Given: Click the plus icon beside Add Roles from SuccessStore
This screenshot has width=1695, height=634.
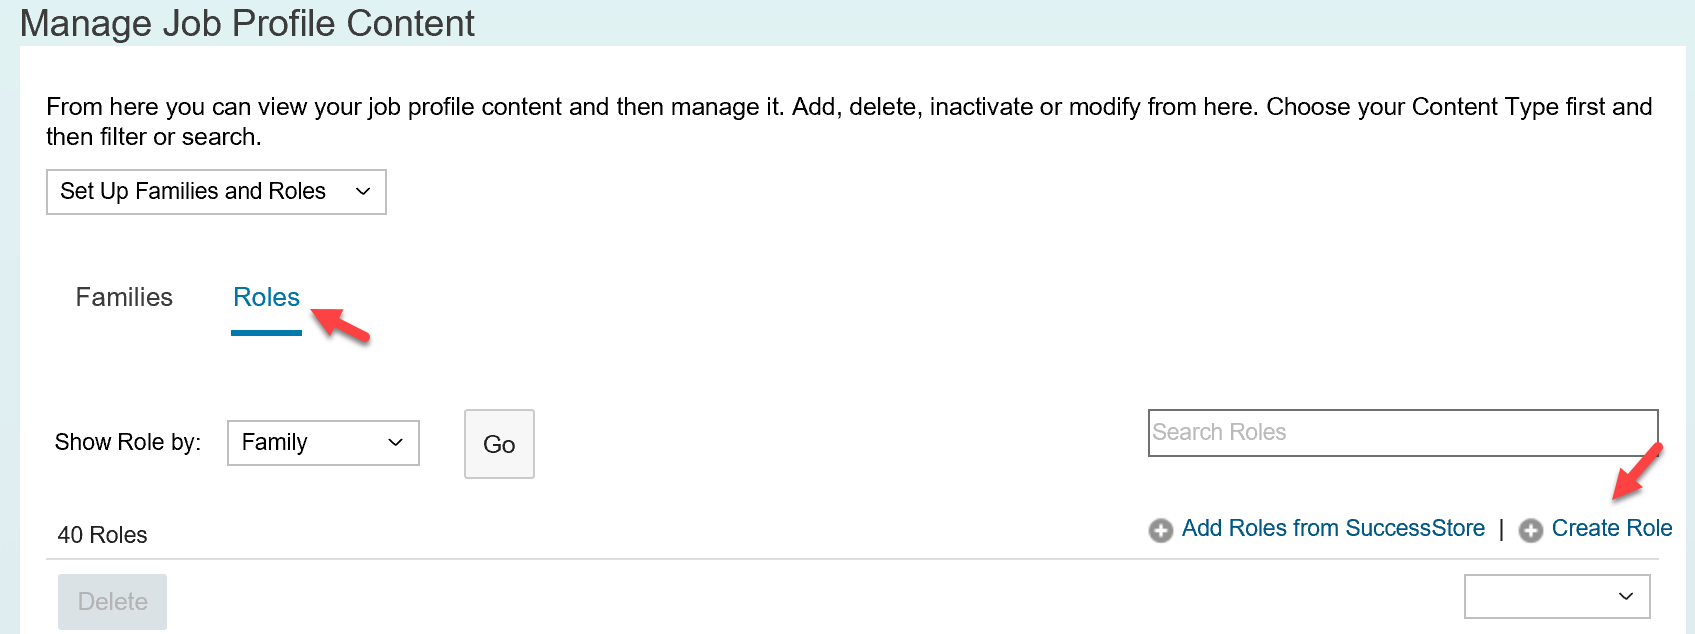Looking at the screenshot, I should 1160,530.
